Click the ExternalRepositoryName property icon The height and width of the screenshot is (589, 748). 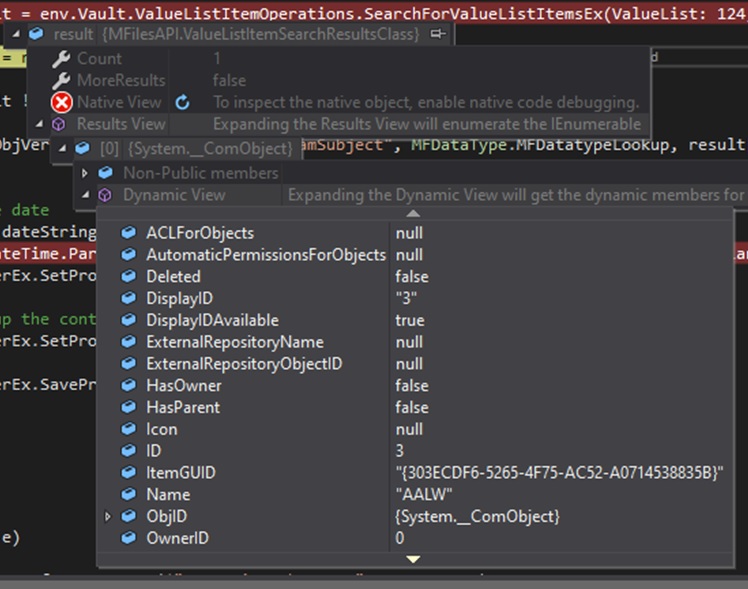tap(128, 341)
